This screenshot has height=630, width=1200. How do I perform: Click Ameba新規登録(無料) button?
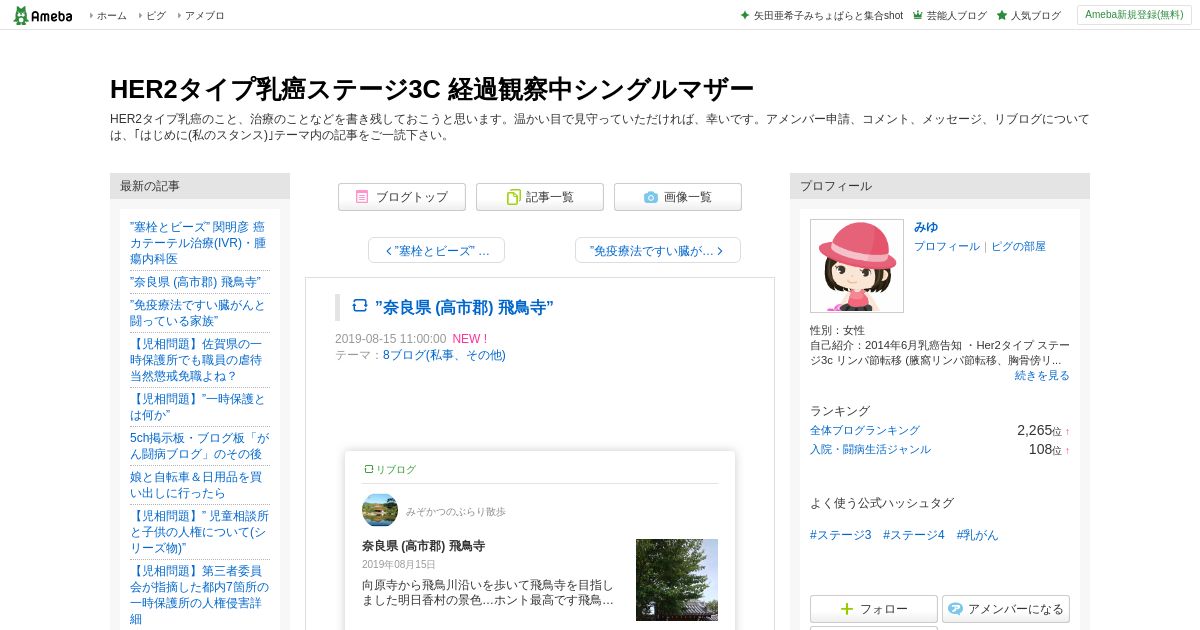[1134, 15]
